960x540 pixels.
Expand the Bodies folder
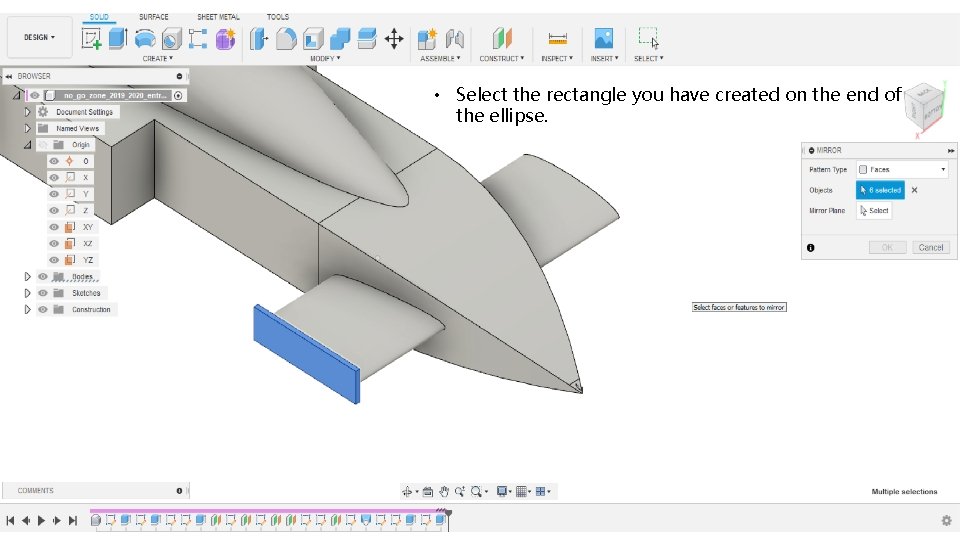click(x=28, y=277)
